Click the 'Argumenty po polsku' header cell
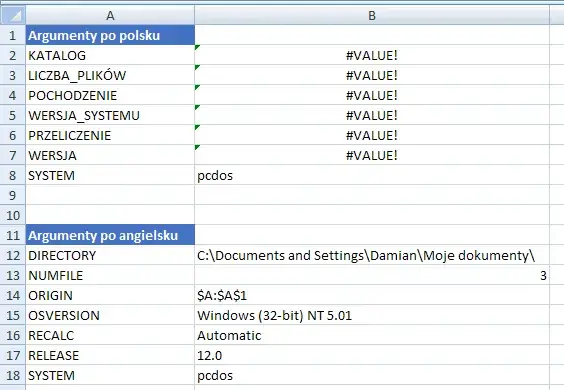Screen dimensions: 564x390 pos(110,35)
